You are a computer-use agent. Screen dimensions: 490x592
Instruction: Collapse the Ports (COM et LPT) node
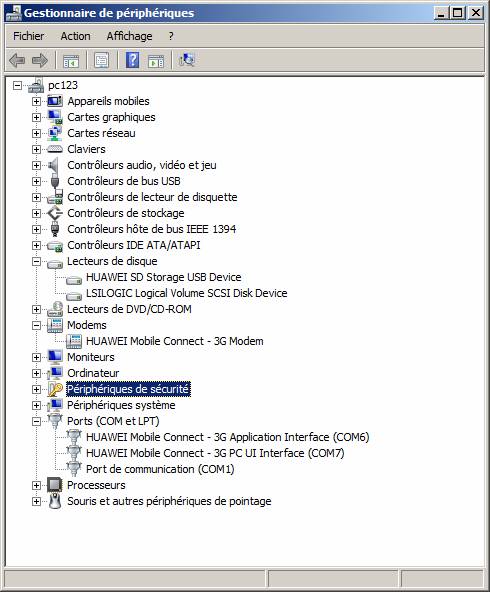tap(36, 421)
